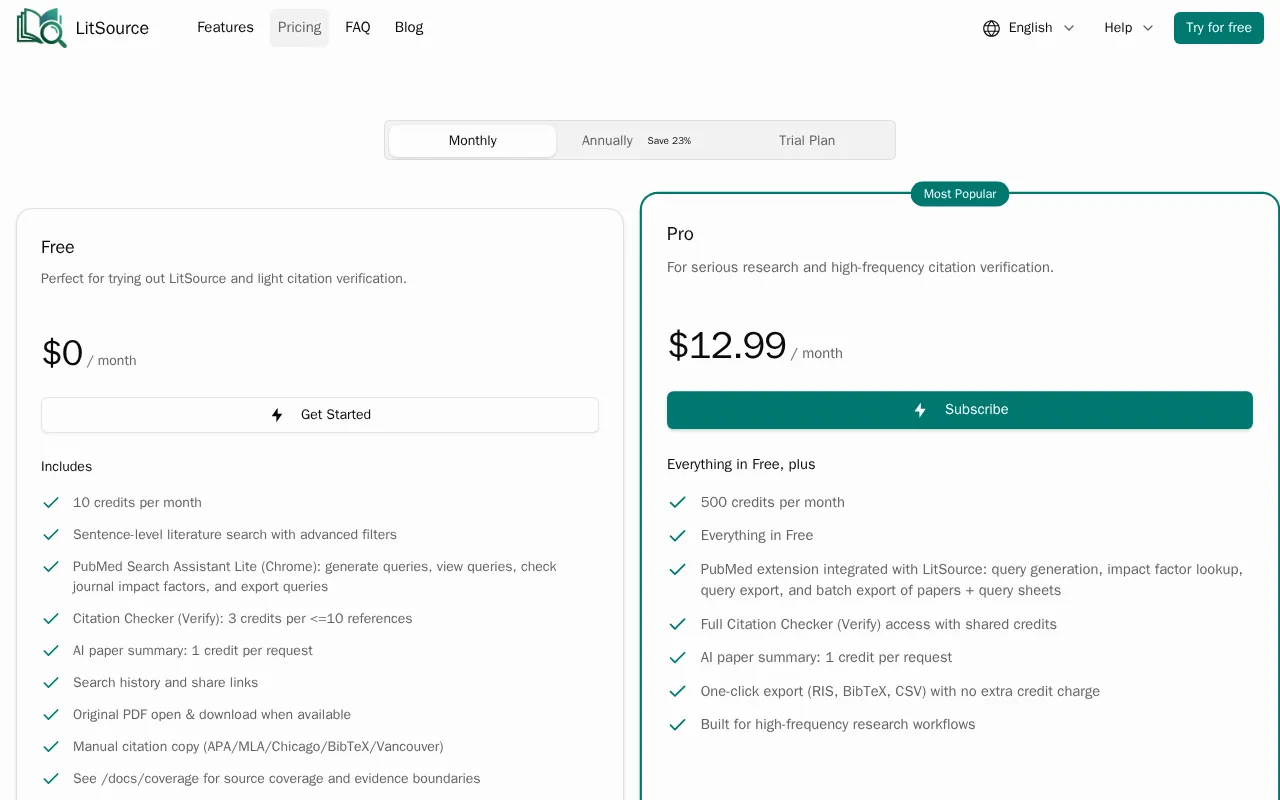Click the Save 23% badge

point(669,141)
